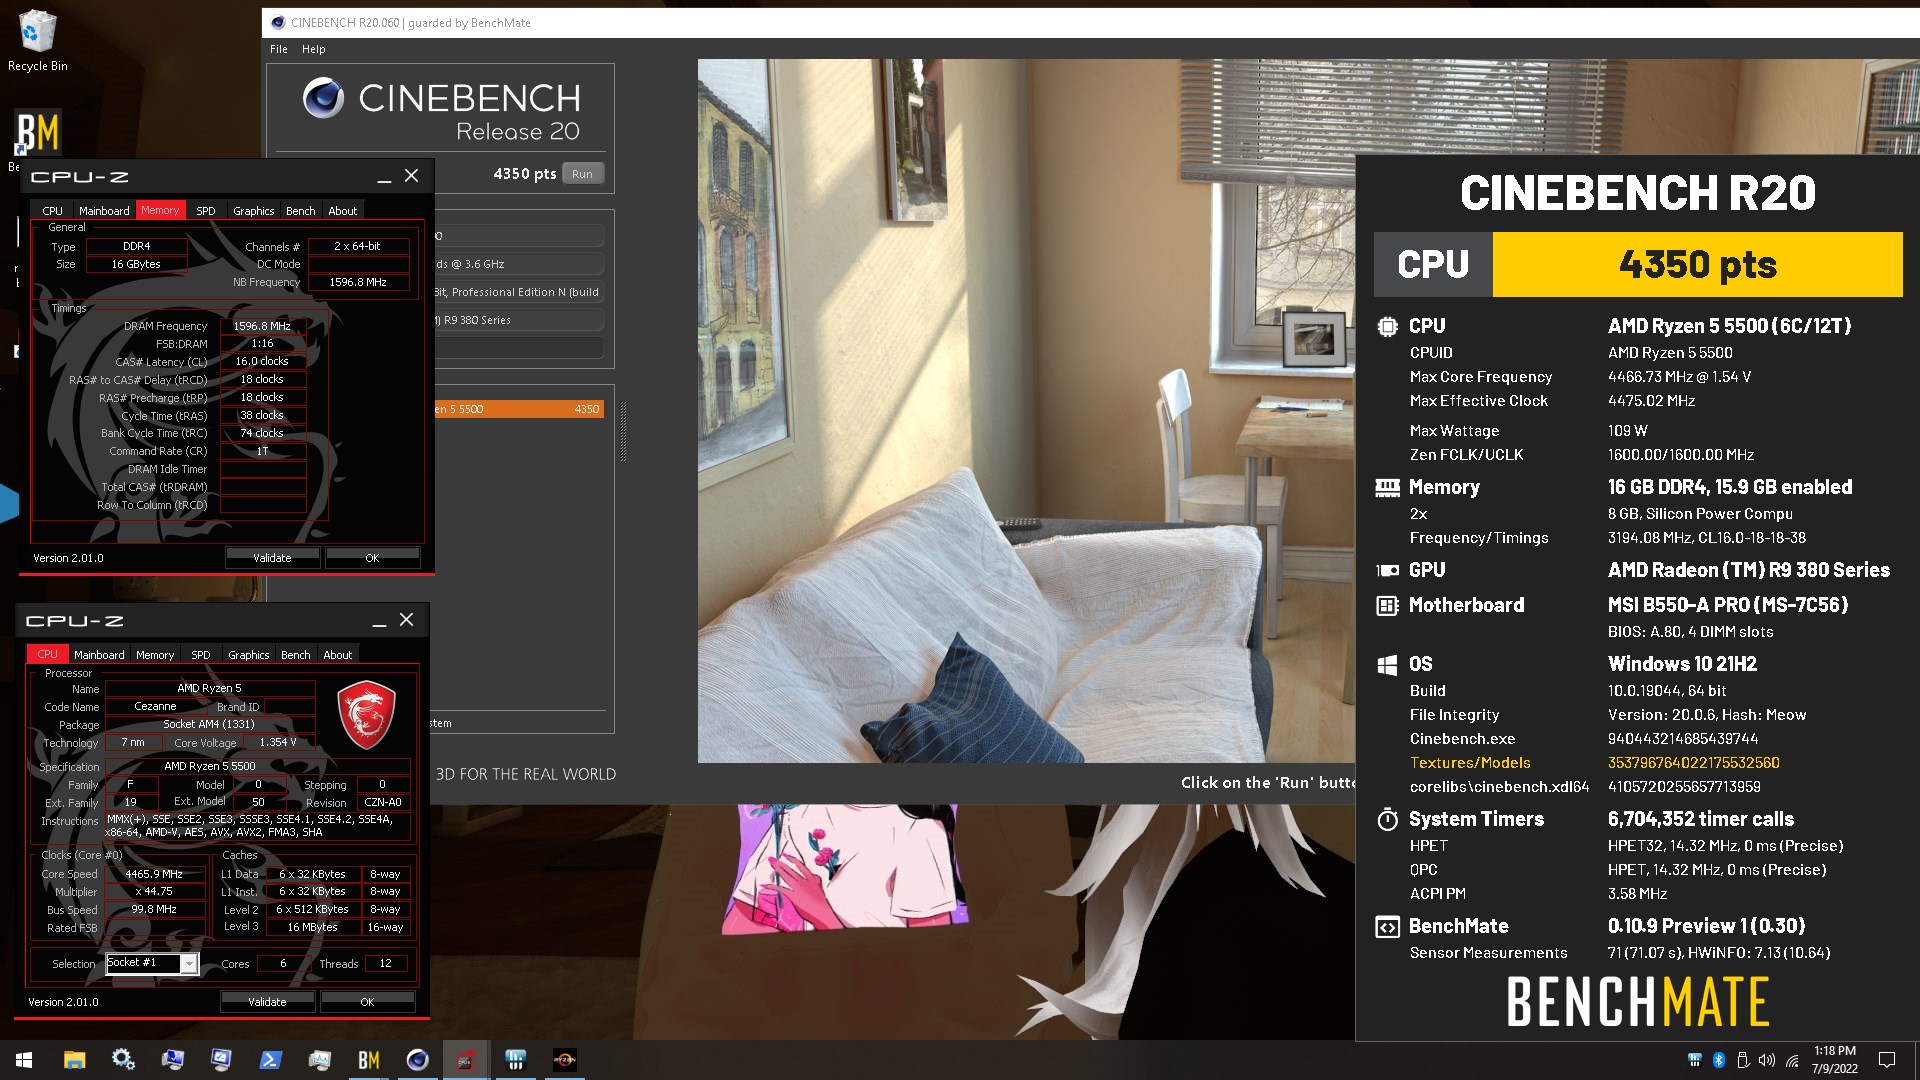Click Run button in Cinebench
This screenshot has width=1920, height=1080.
pos(582,174)
